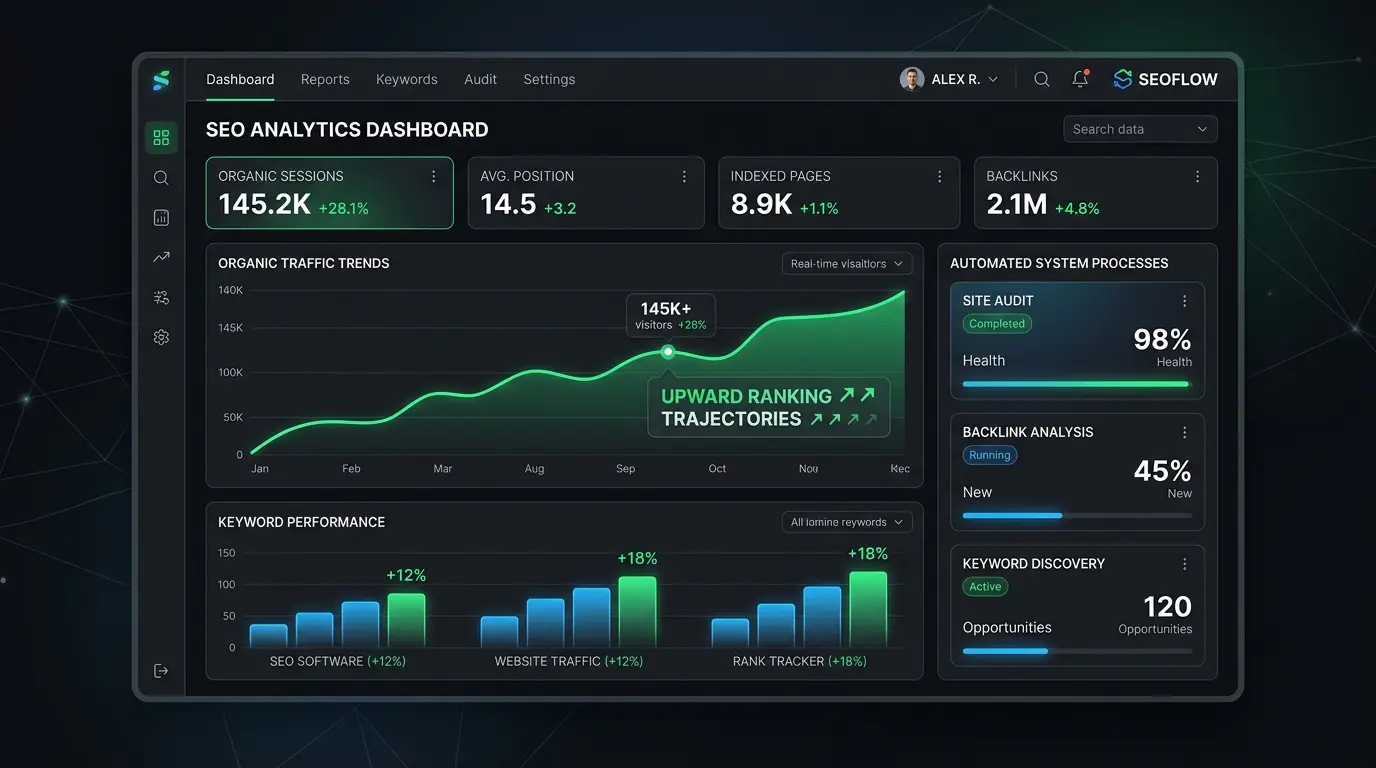Image resolution: width=1376 pixels, height=768 pixels.
Task: Open the sidebar settings gear icon
Action: (x=161, y=337)
